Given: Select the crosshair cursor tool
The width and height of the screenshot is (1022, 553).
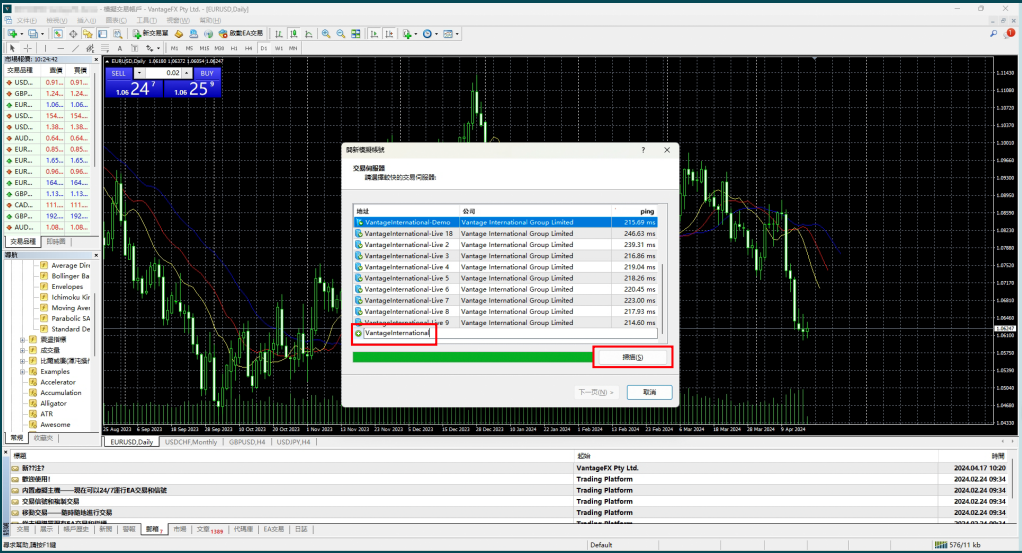Looking at the screenshot, I should [27, 47].
